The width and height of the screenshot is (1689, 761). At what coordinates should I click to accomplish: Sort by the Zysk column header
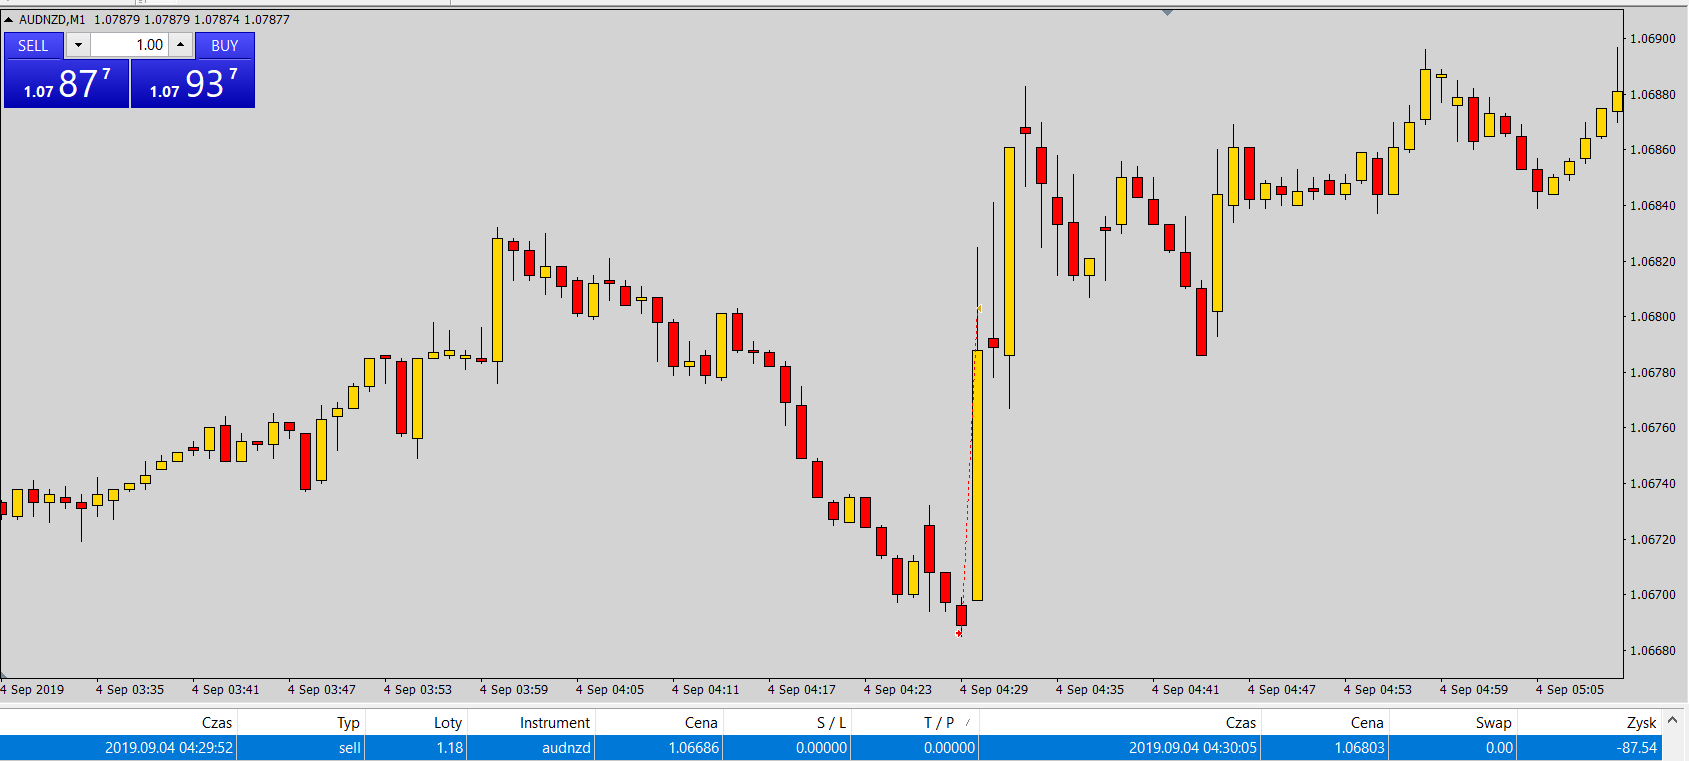[1589, 722]
